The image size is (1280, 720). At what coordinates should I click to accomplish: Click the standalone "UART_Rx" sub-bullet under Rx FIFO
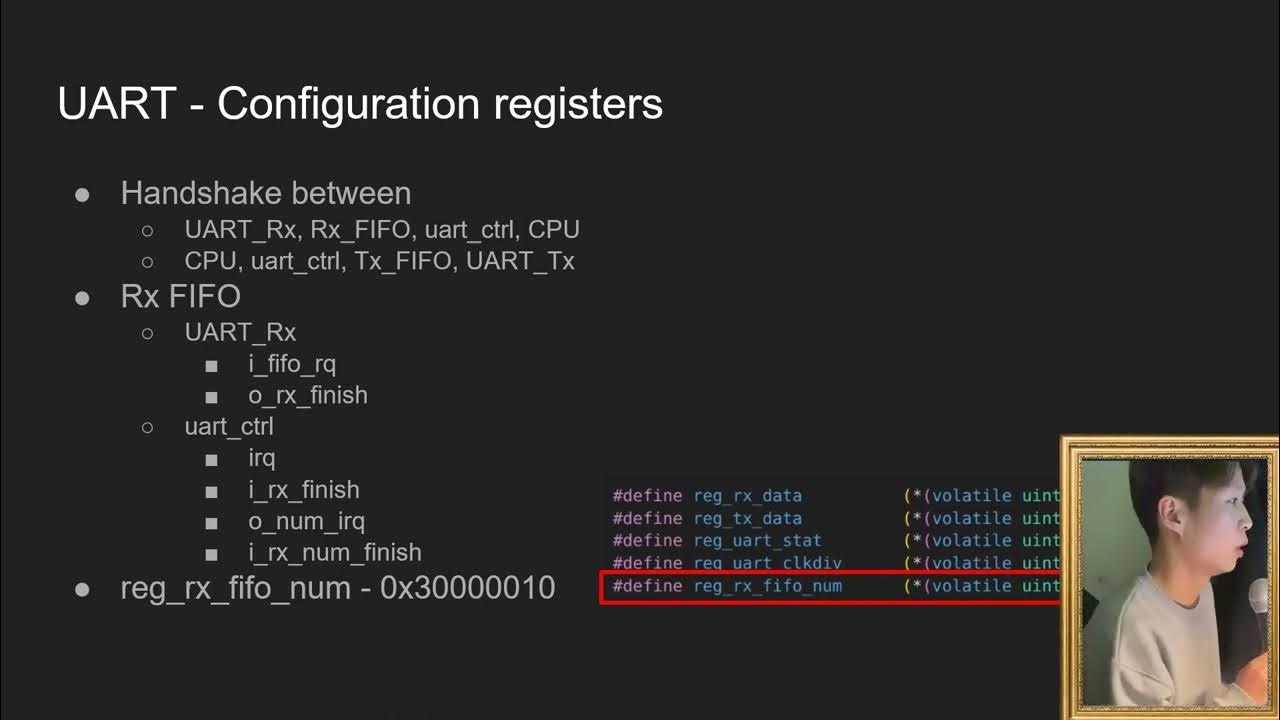240,332
